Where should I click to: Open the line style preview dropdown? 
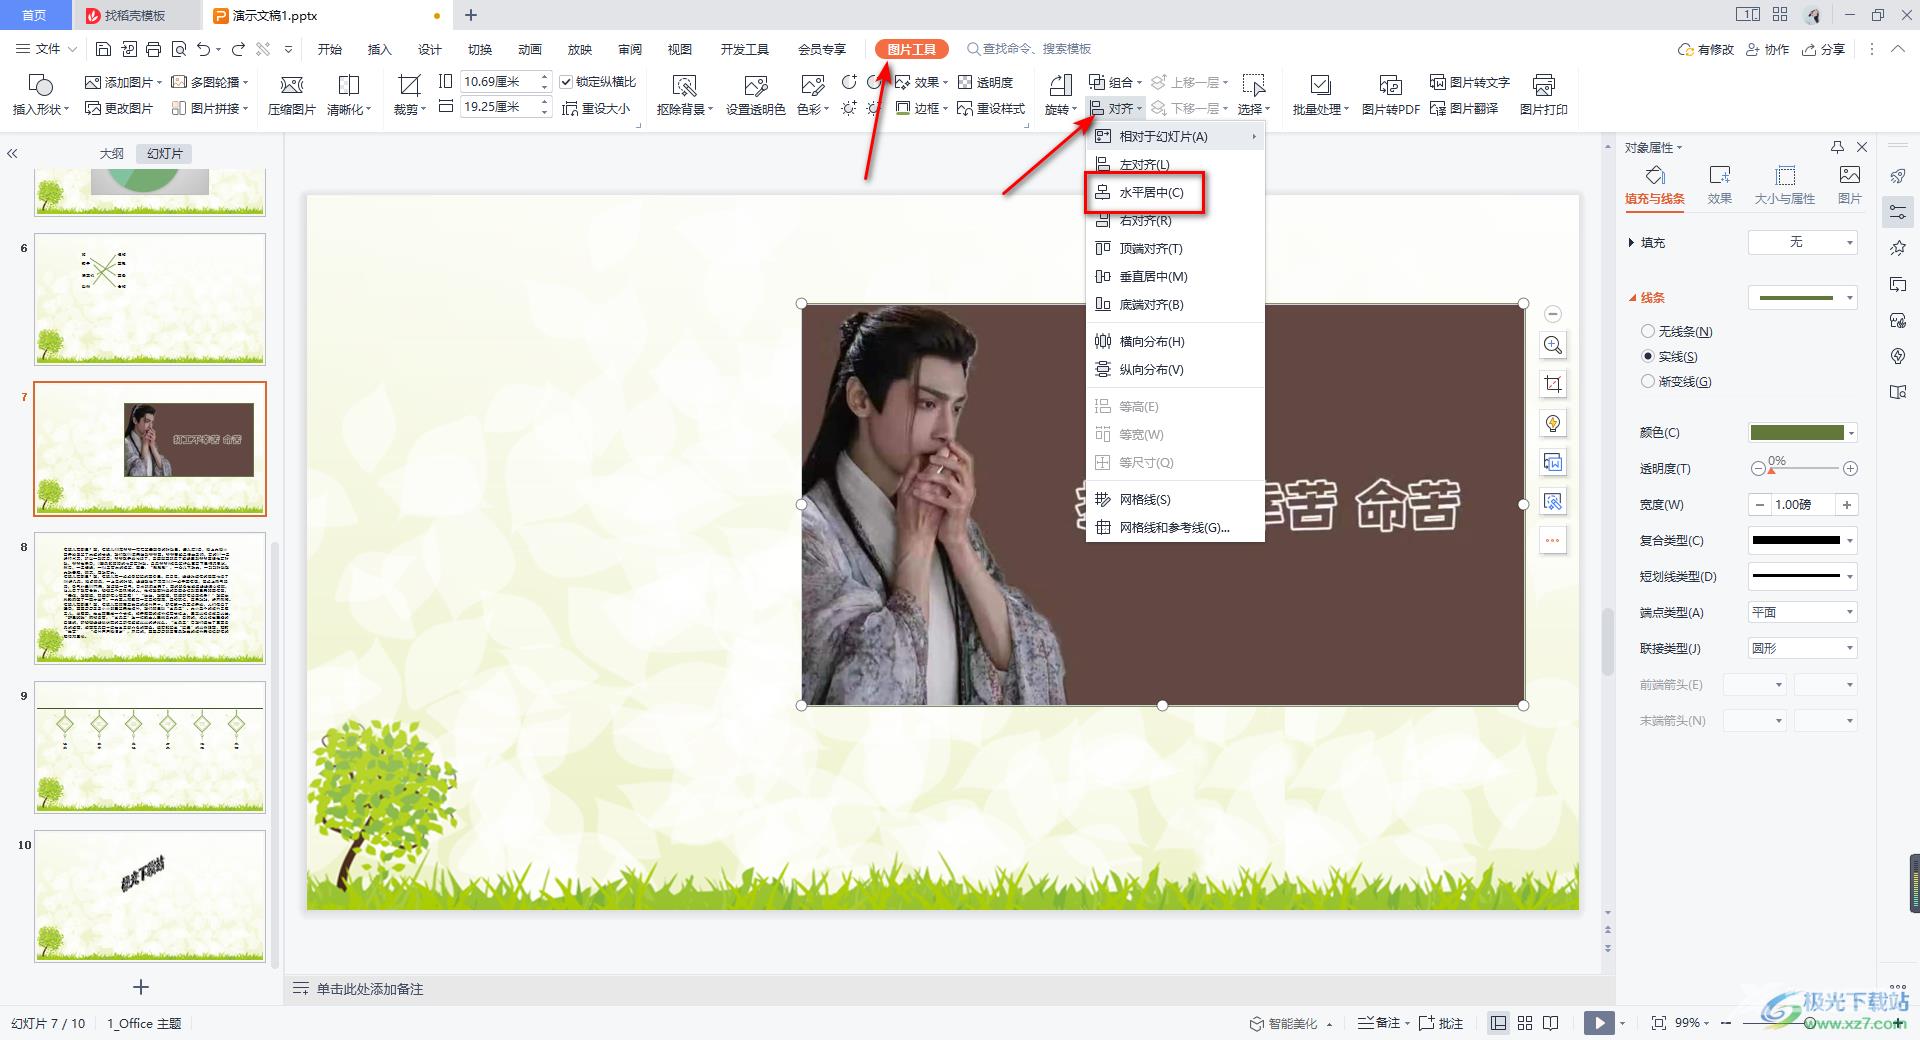click(1803, 297)
